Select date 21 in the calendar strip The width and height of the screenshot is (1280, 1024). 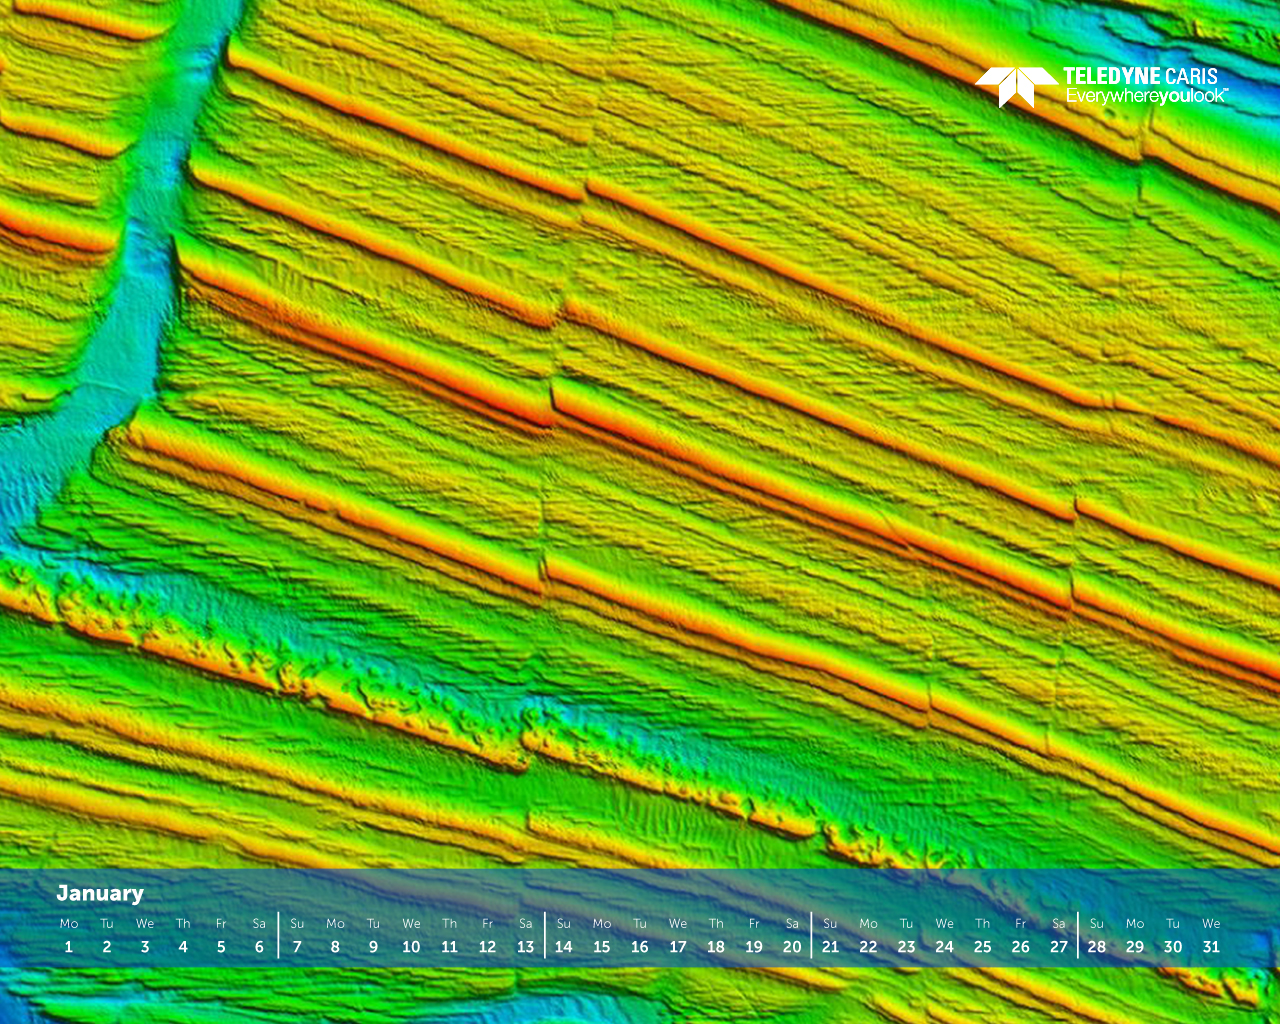point(830,946)
